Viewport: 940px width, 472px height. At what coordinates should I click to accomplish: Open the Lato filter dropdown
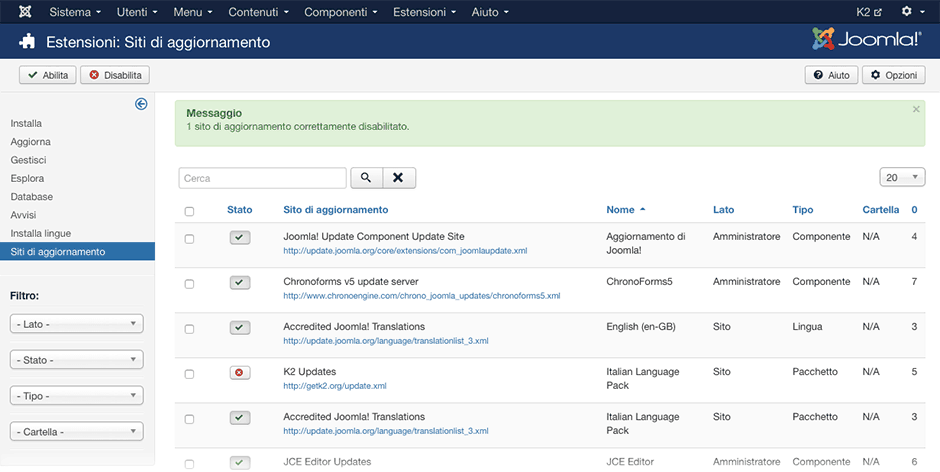click(77, 324)
